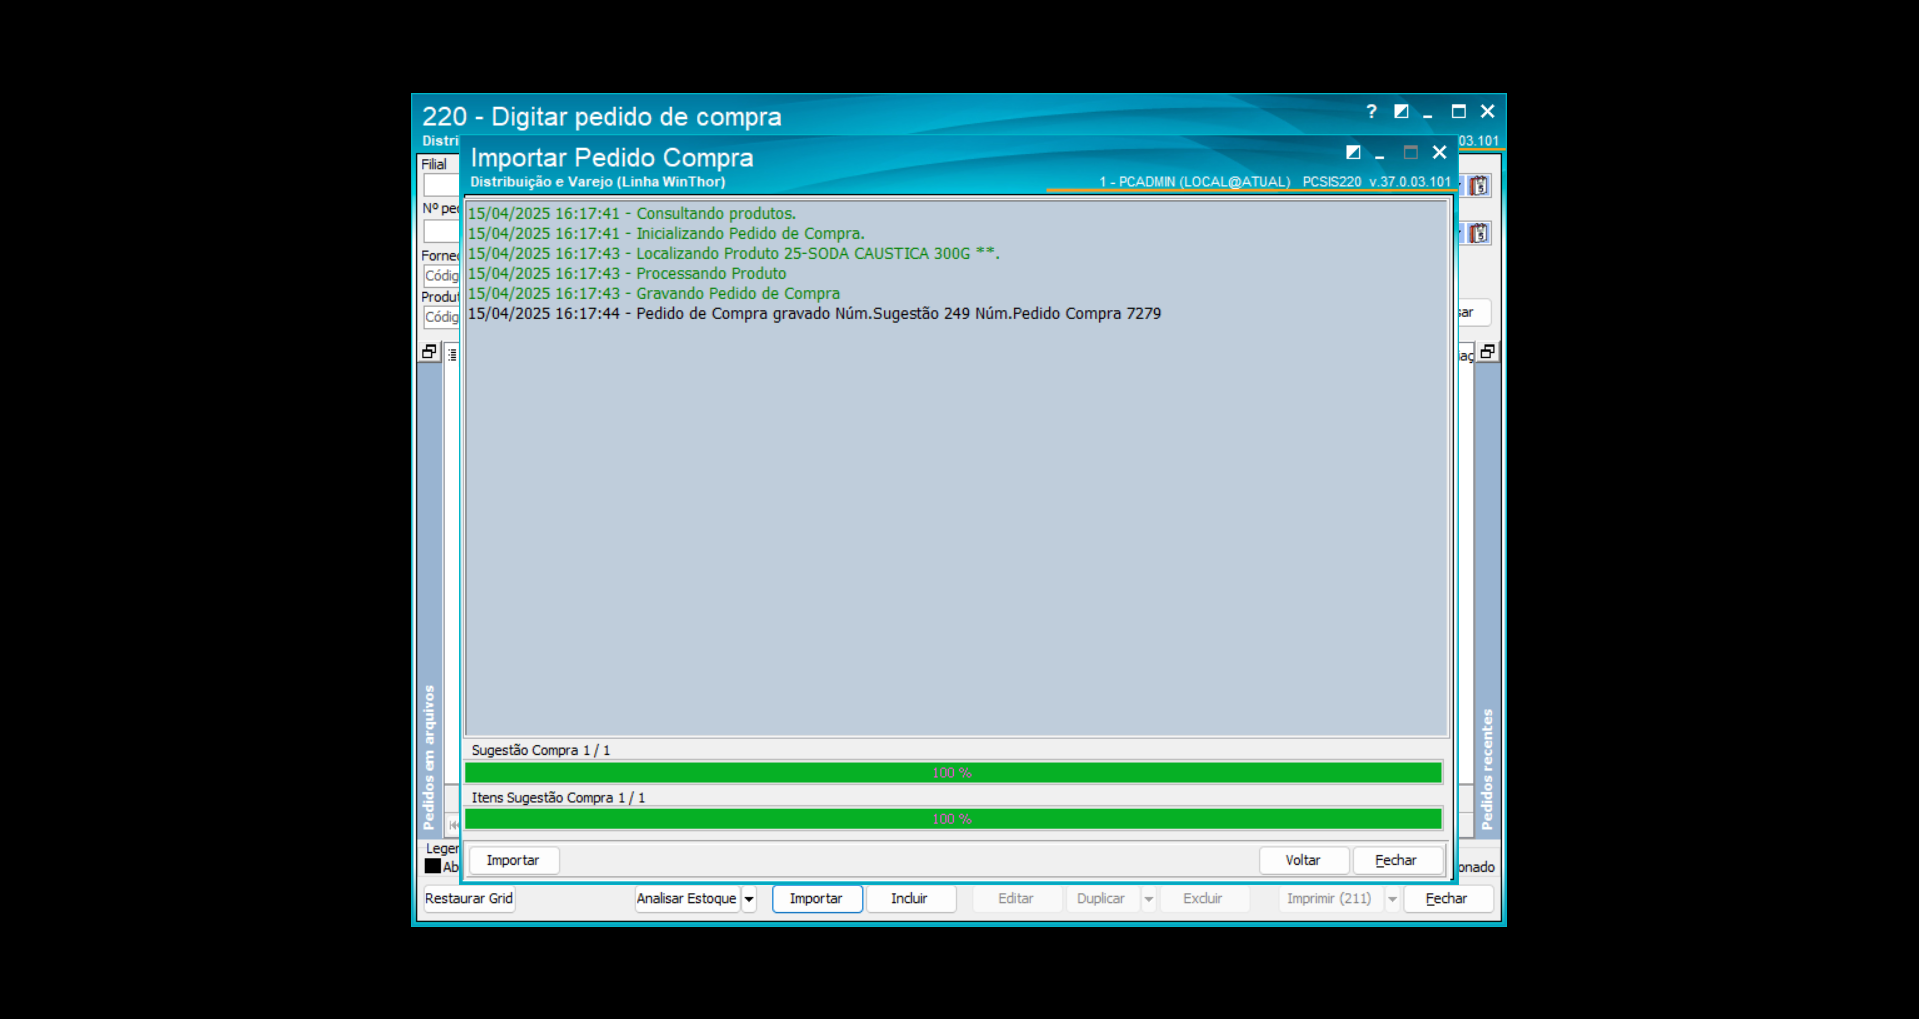Click the small list icon beside left panel
Viewport: 1919px width, 1019px height.
click(x=452, y=354)
